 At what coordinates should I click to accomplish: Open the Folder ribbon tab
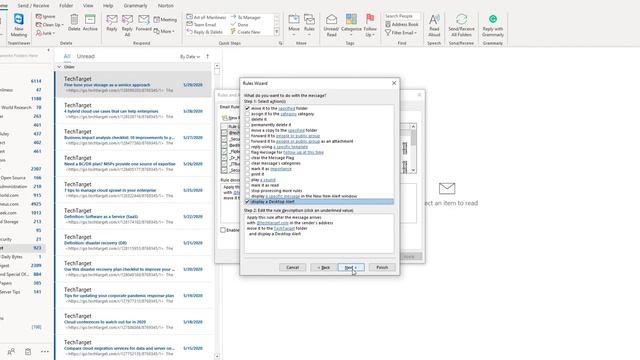pos(66,6)
